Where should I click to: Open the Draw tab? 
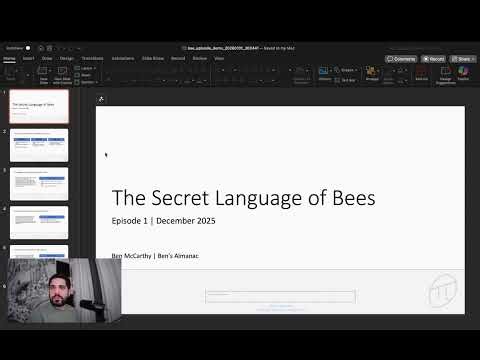(x=47, y=58)
